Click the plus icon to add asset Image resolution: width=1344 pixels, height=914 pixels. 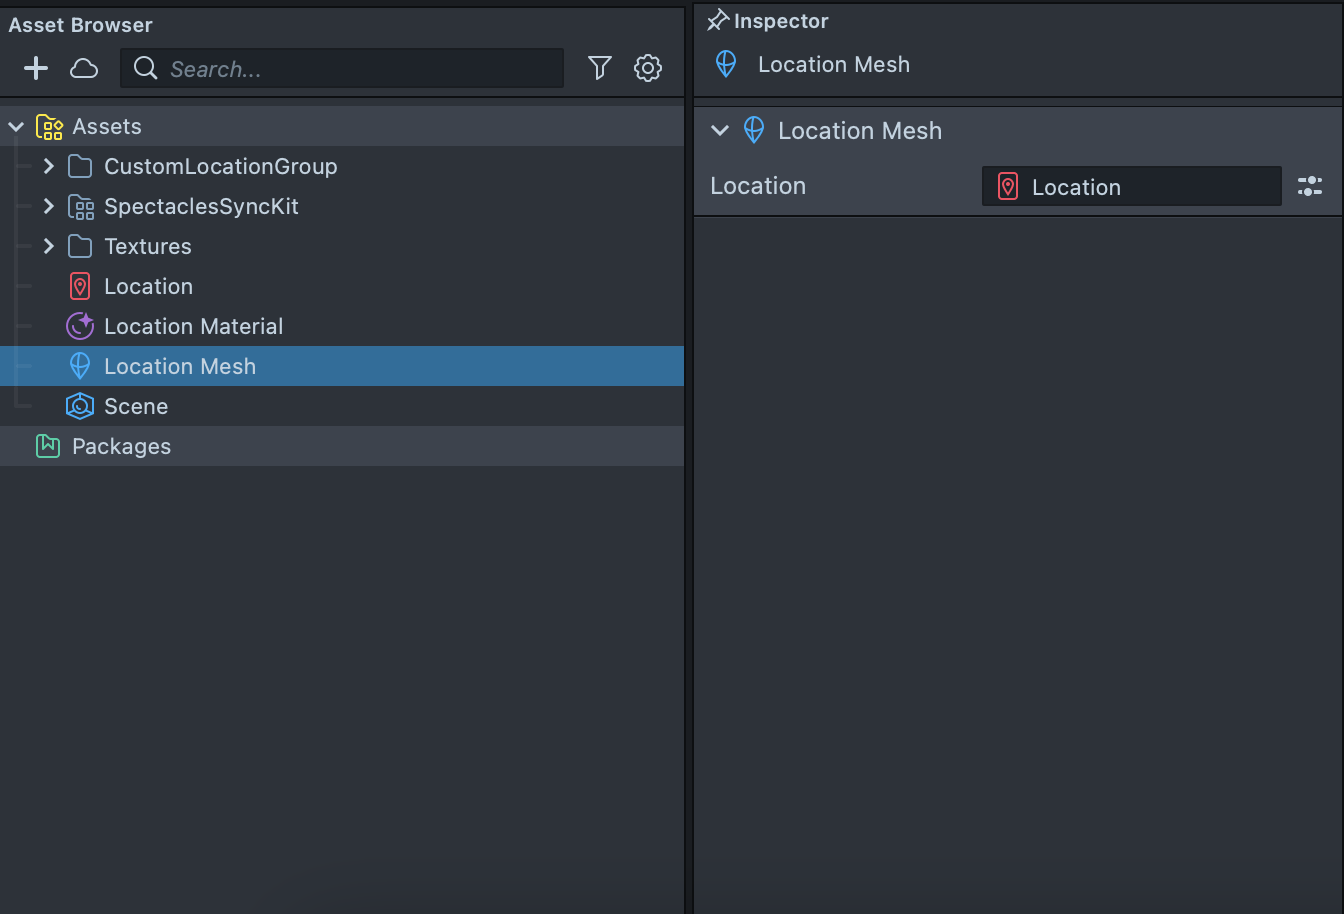pos(36,68)
